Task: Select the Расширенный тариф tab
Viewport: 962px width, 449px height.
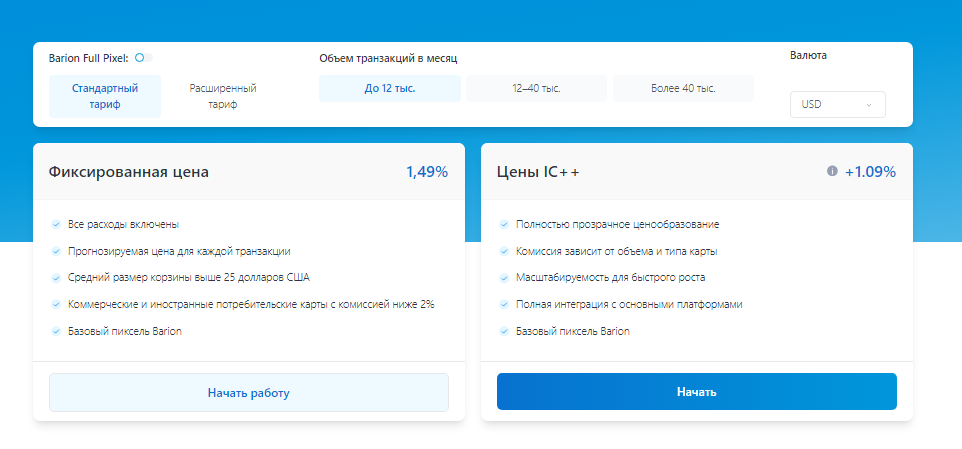Action: pyautogui.click(x=223, y=96)
